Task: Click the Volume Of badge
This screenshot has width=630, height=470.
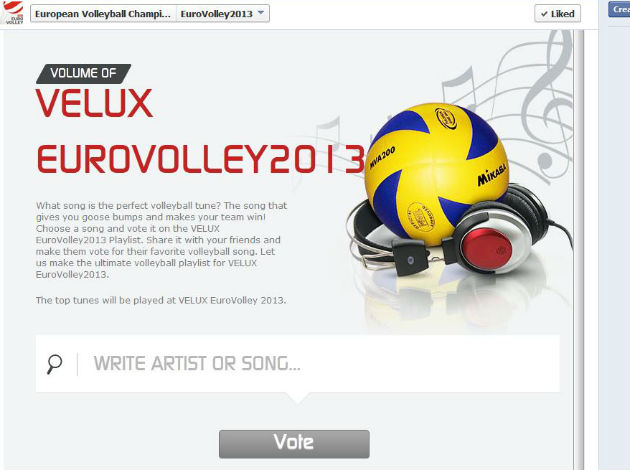Action: click(x=84, y=74)
